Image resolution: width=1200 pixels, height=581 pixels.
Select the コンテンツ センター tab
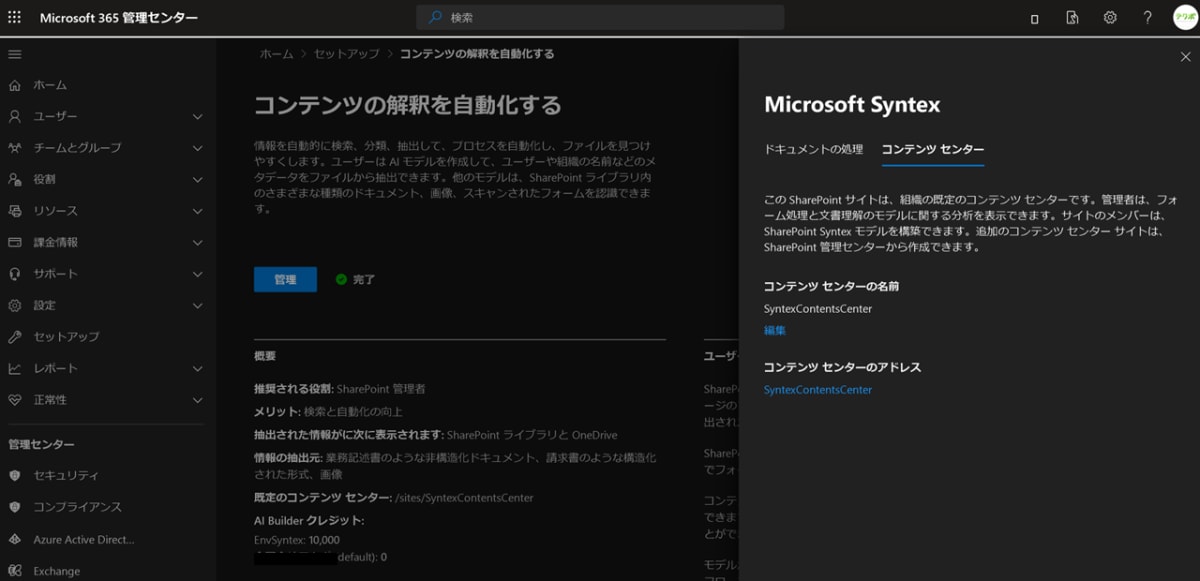tap(932, 149)
